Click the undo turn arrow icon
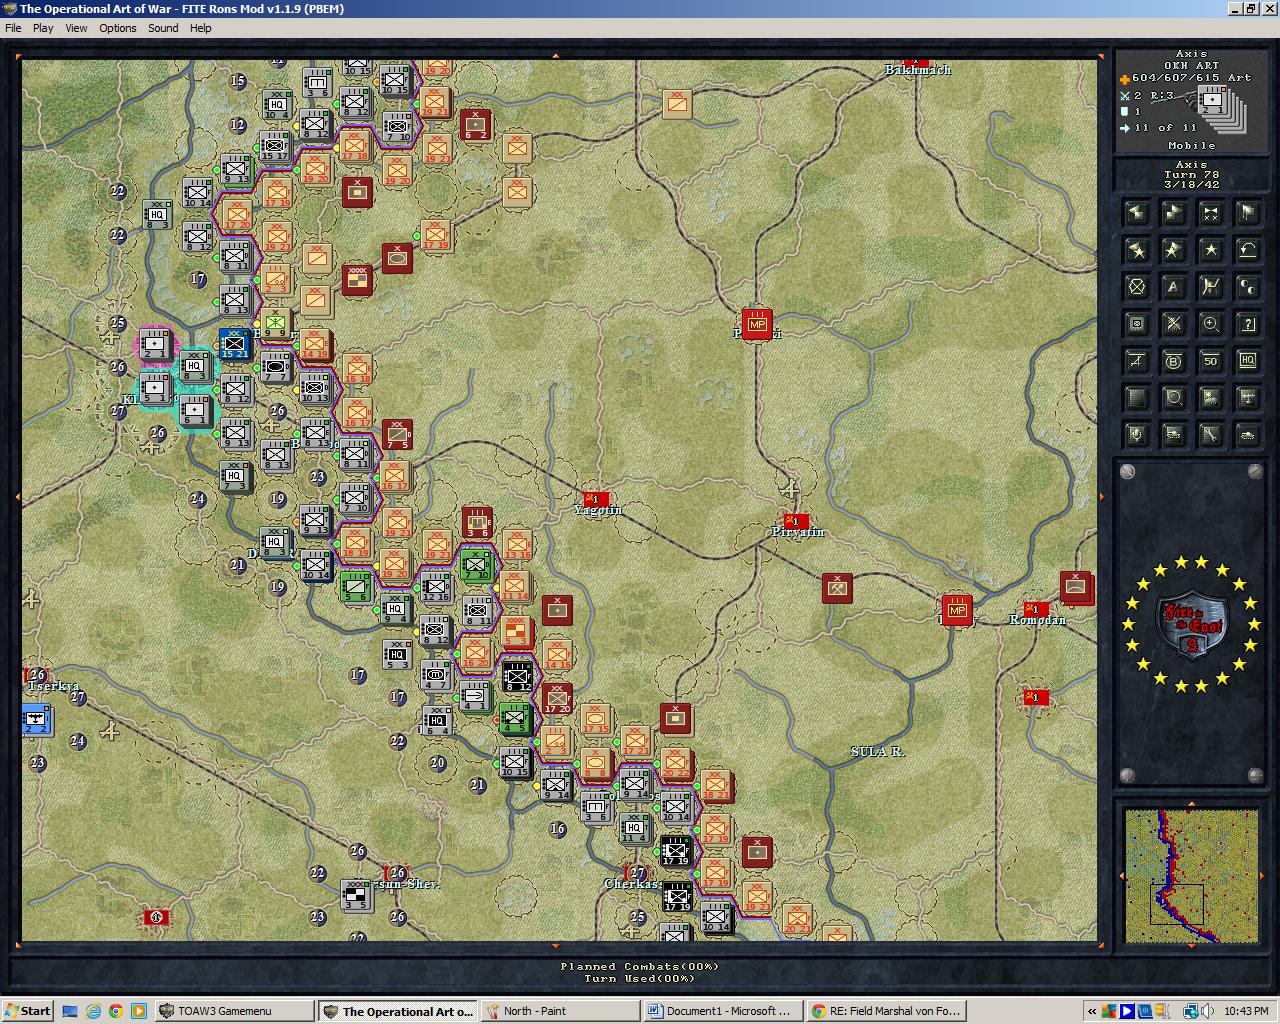1280x1024 pixels. pyautogui.click(x=1246, y=250)
